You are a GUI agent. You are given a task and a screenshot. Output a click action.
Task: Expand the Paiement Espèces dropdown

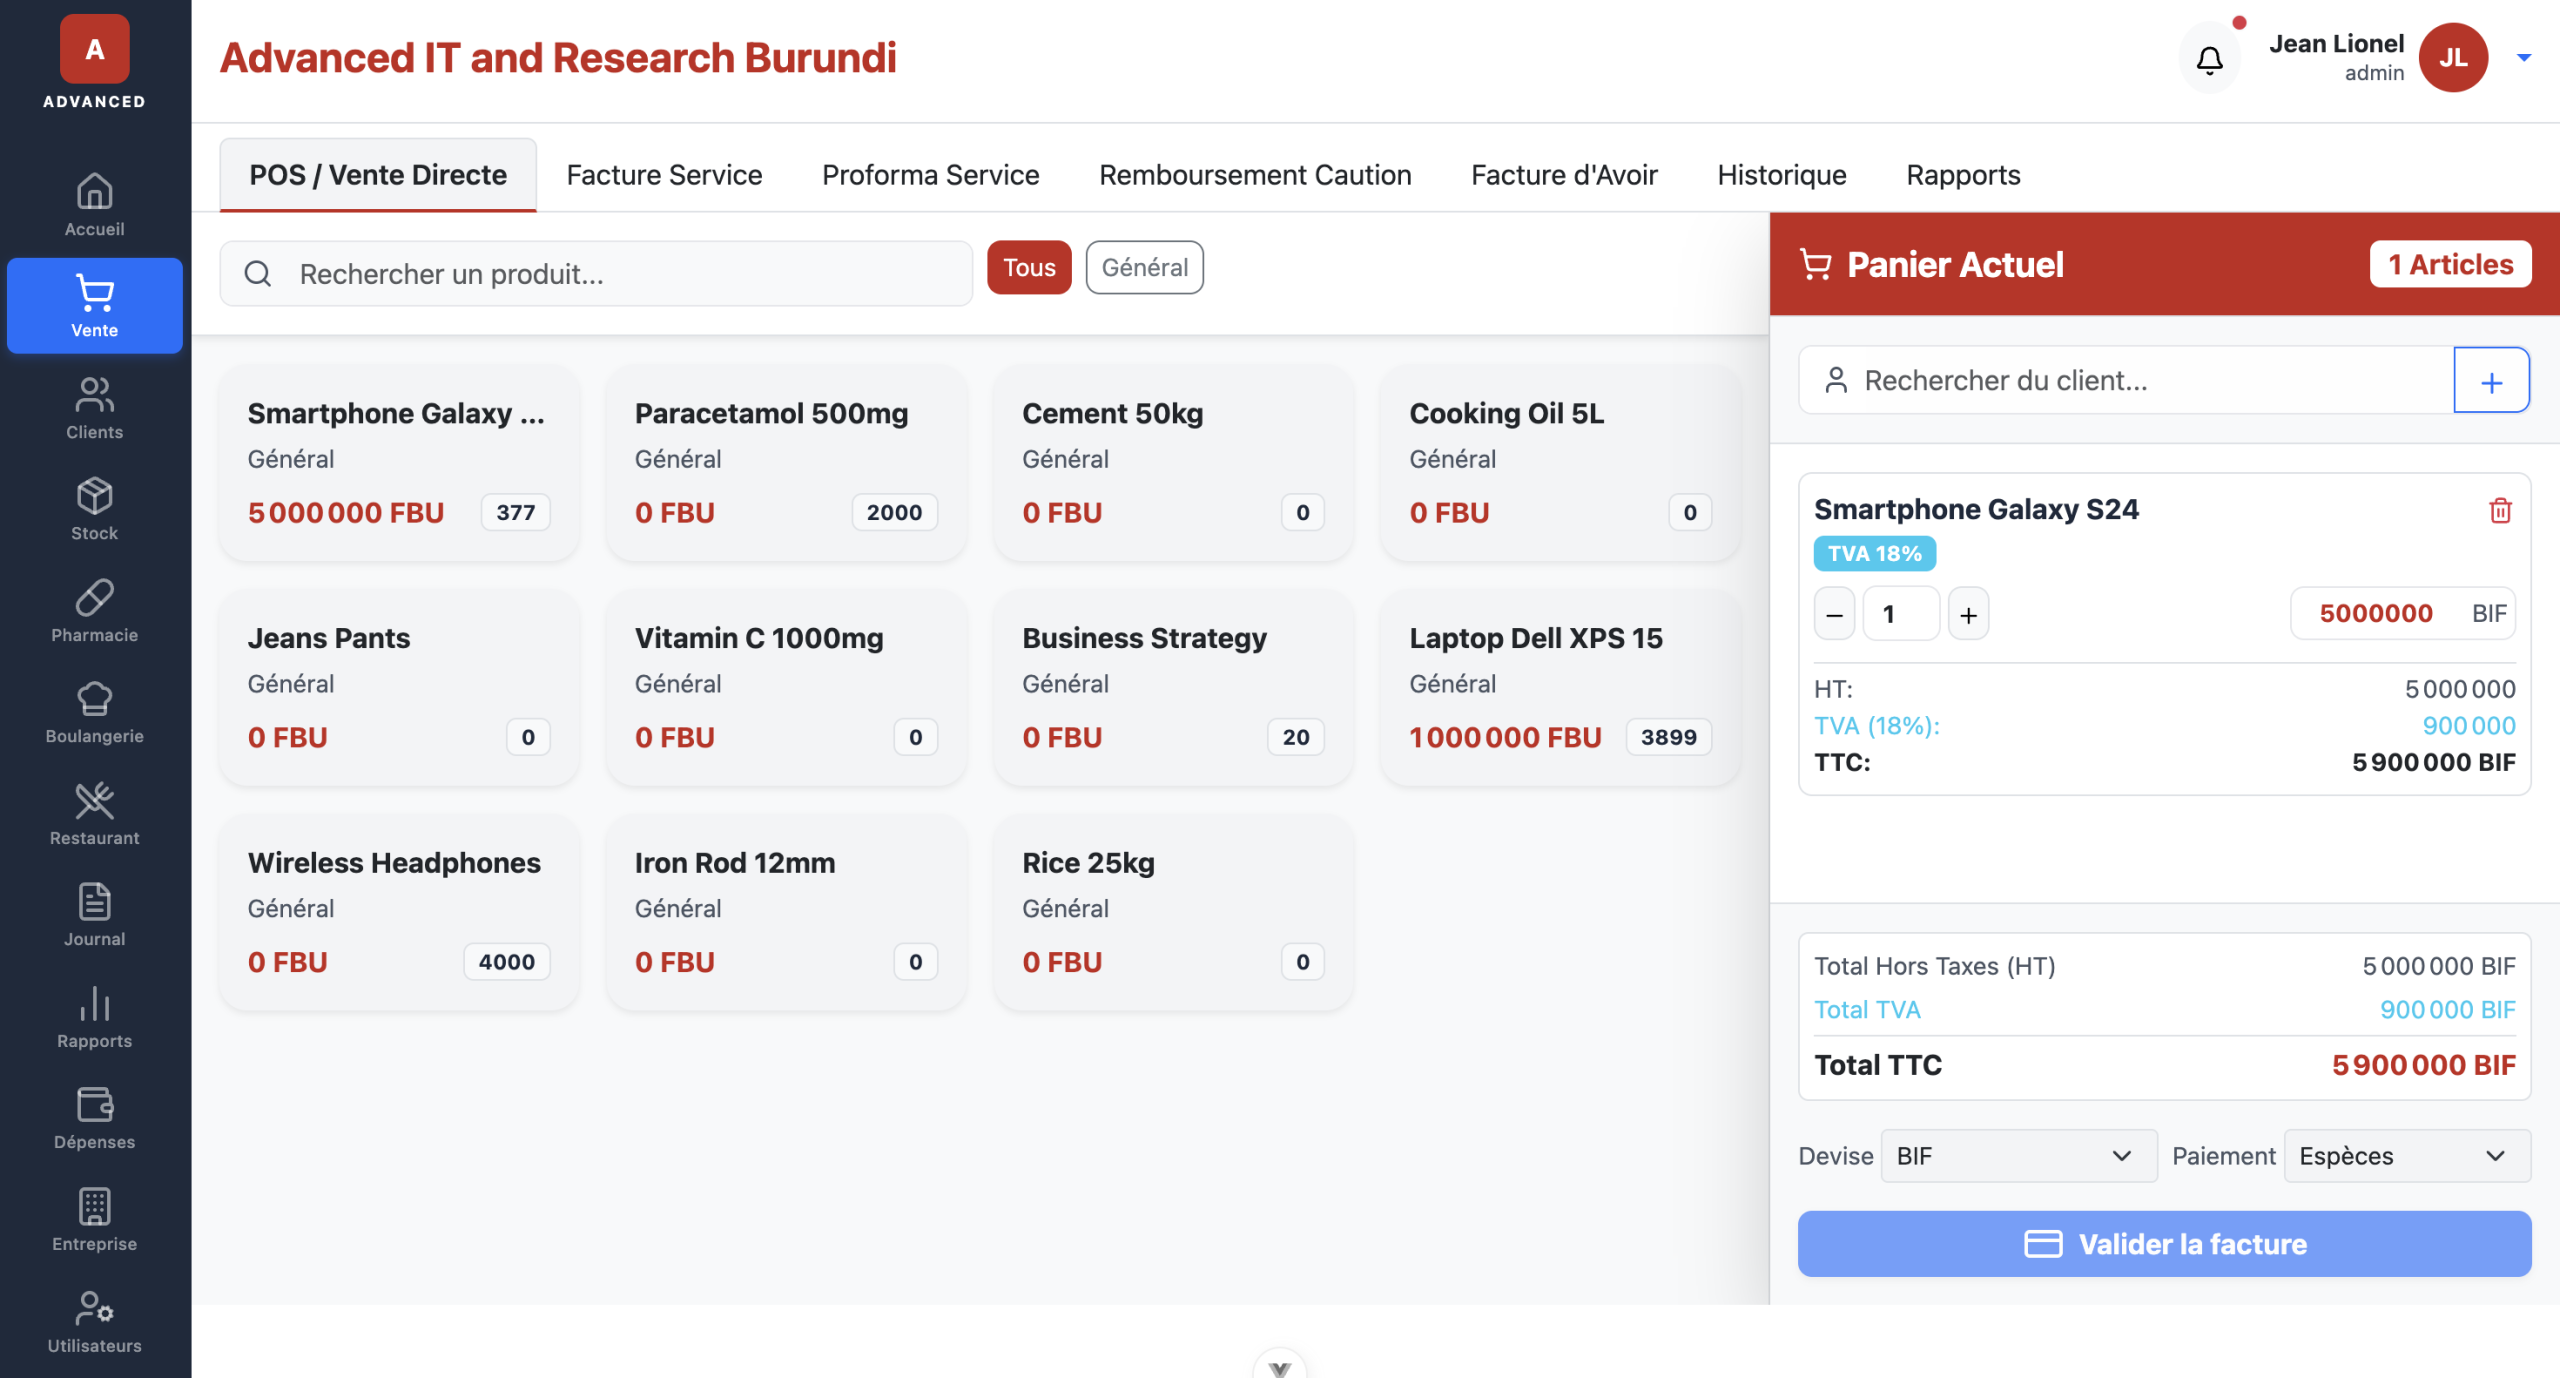coord(2405,1156)
